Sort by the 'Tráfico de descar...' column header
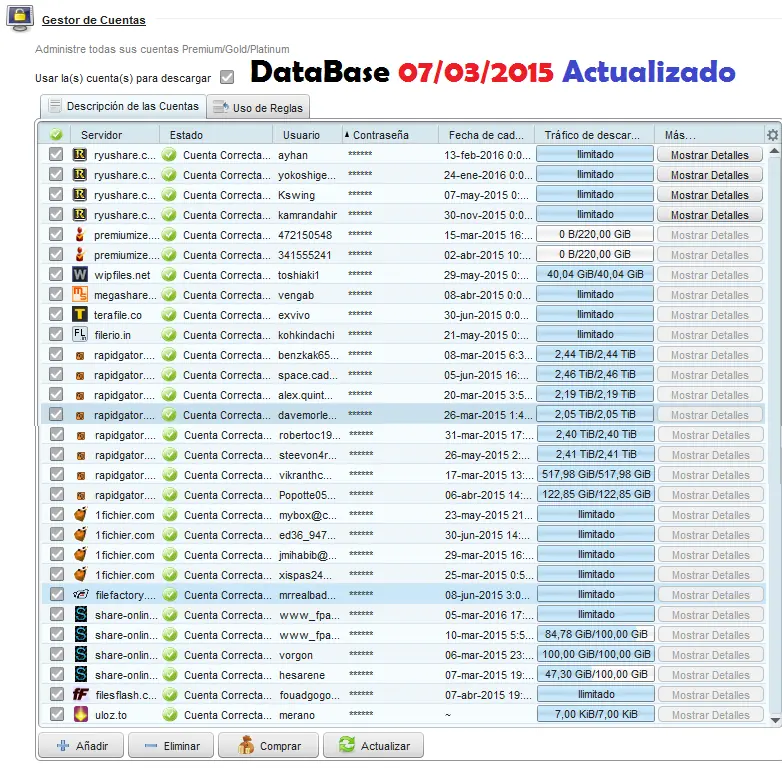Screen dimensions: 782x768 (x=592, y=135)
